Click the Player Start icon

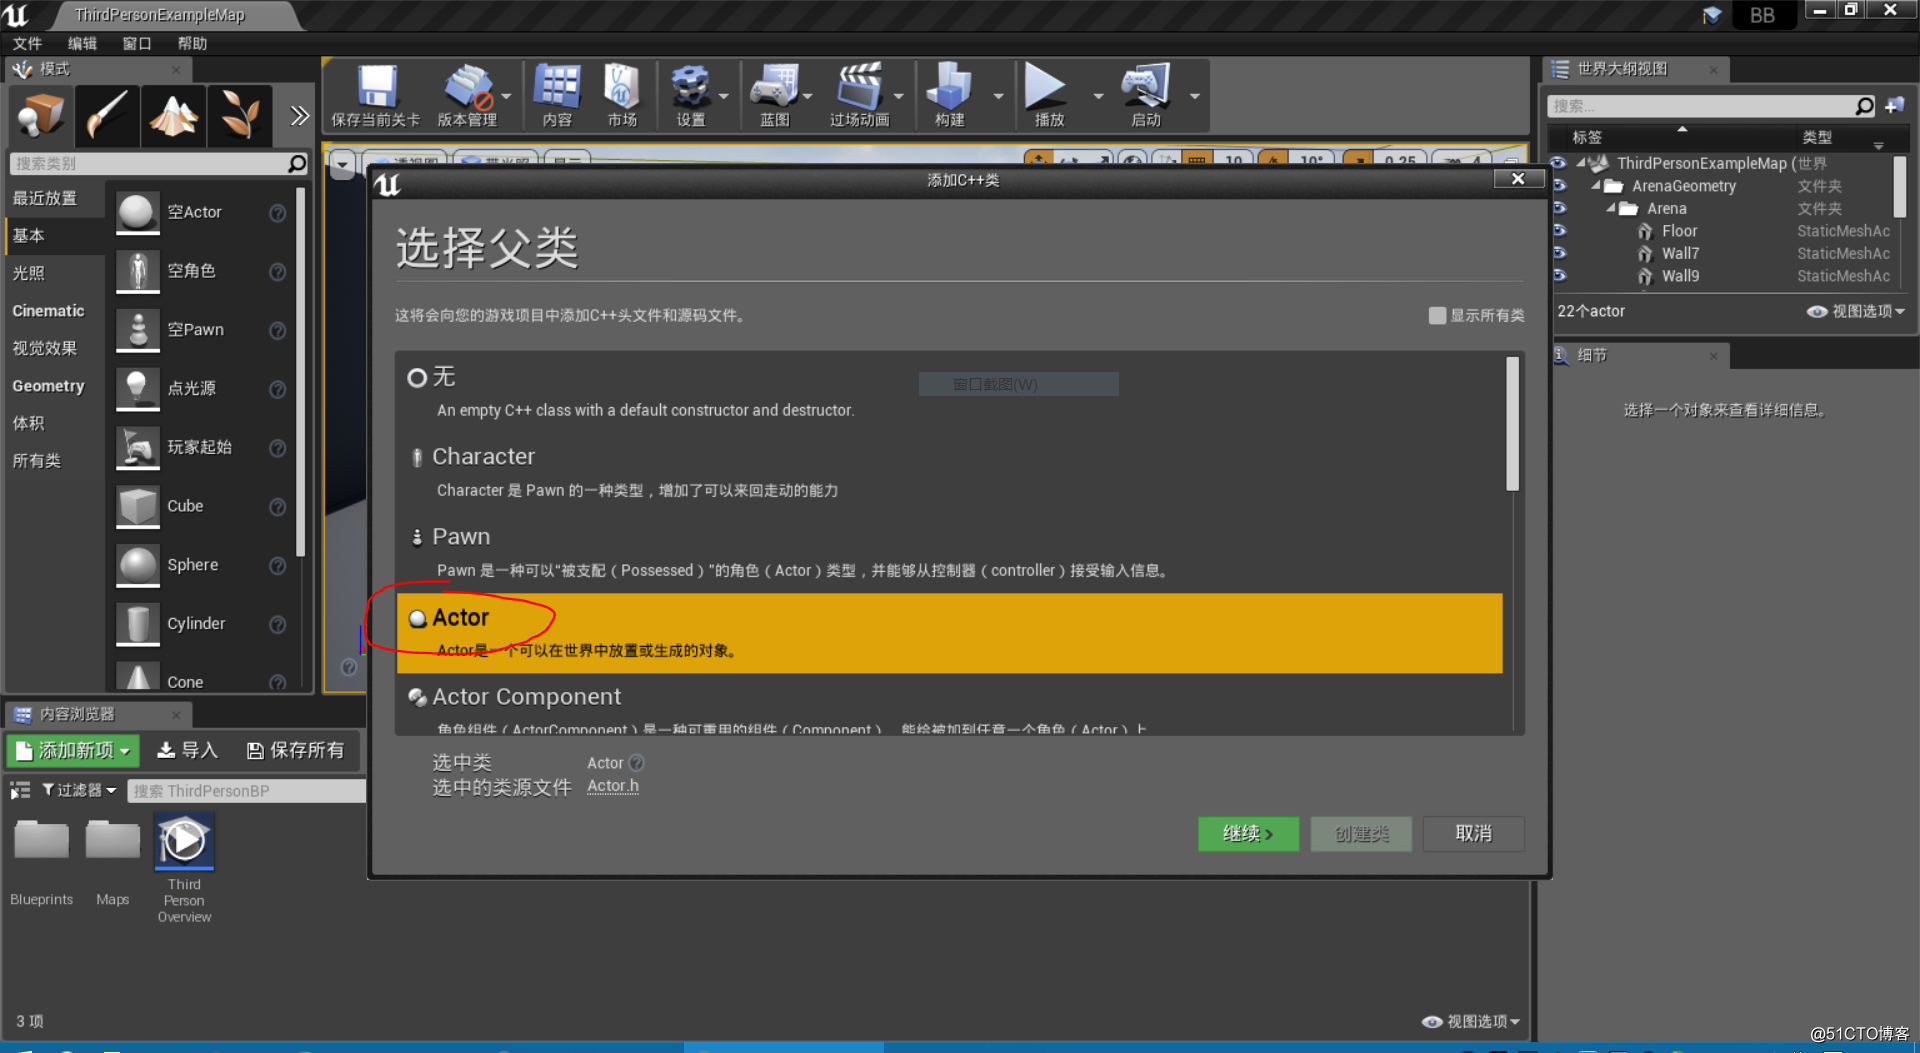point(138,447)
